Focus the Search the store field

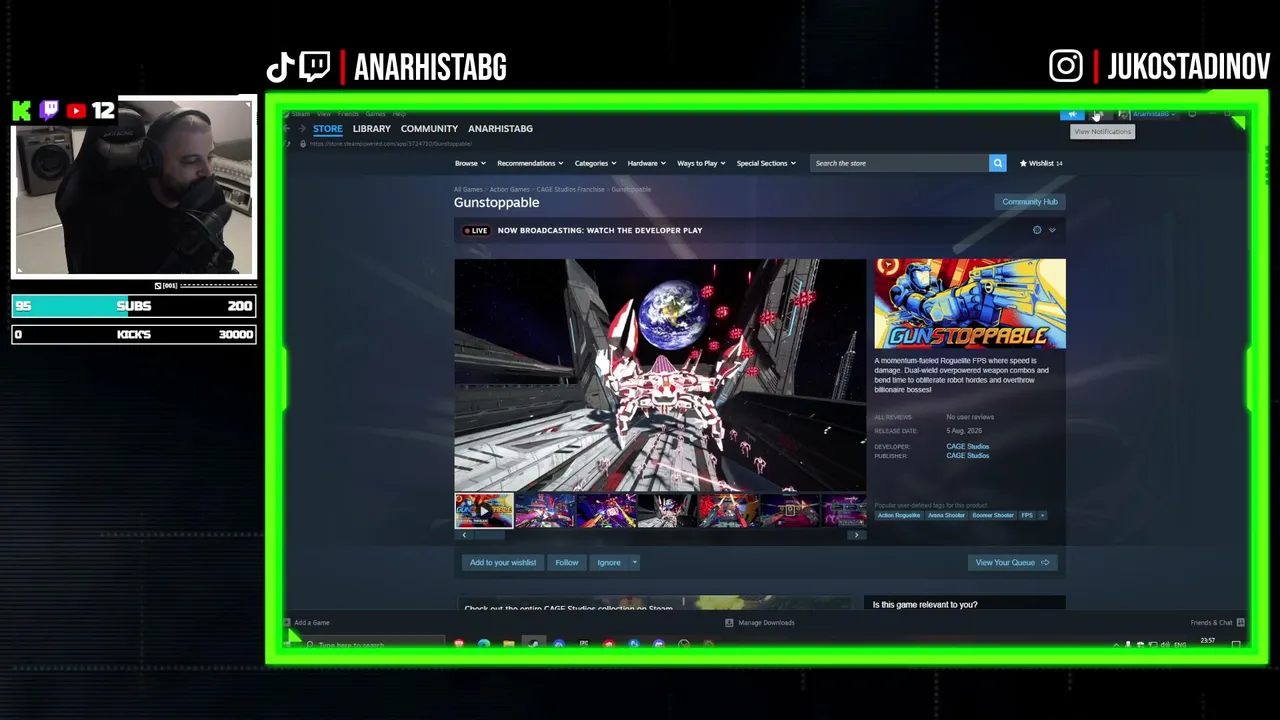click(899, 163)
